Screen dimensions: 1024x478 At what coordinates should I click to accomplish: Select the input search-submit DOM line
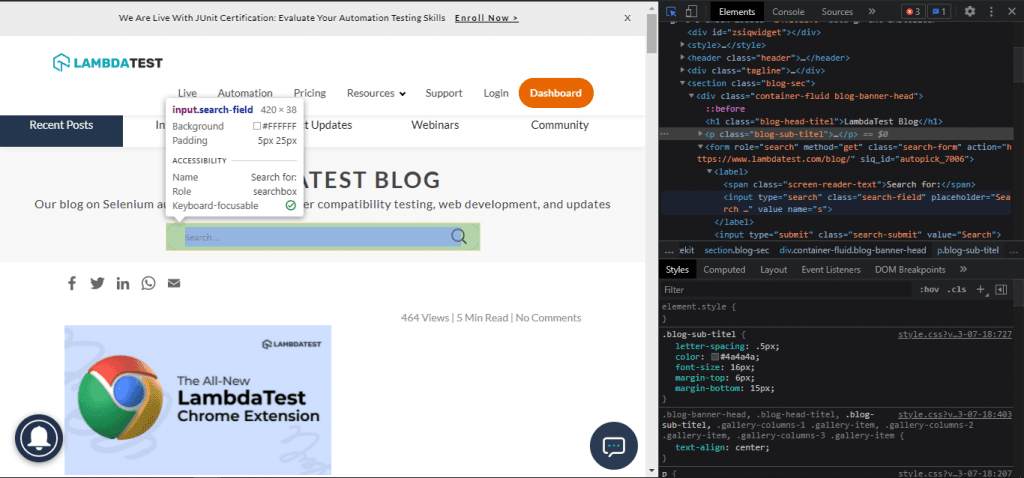click(857, 234)
